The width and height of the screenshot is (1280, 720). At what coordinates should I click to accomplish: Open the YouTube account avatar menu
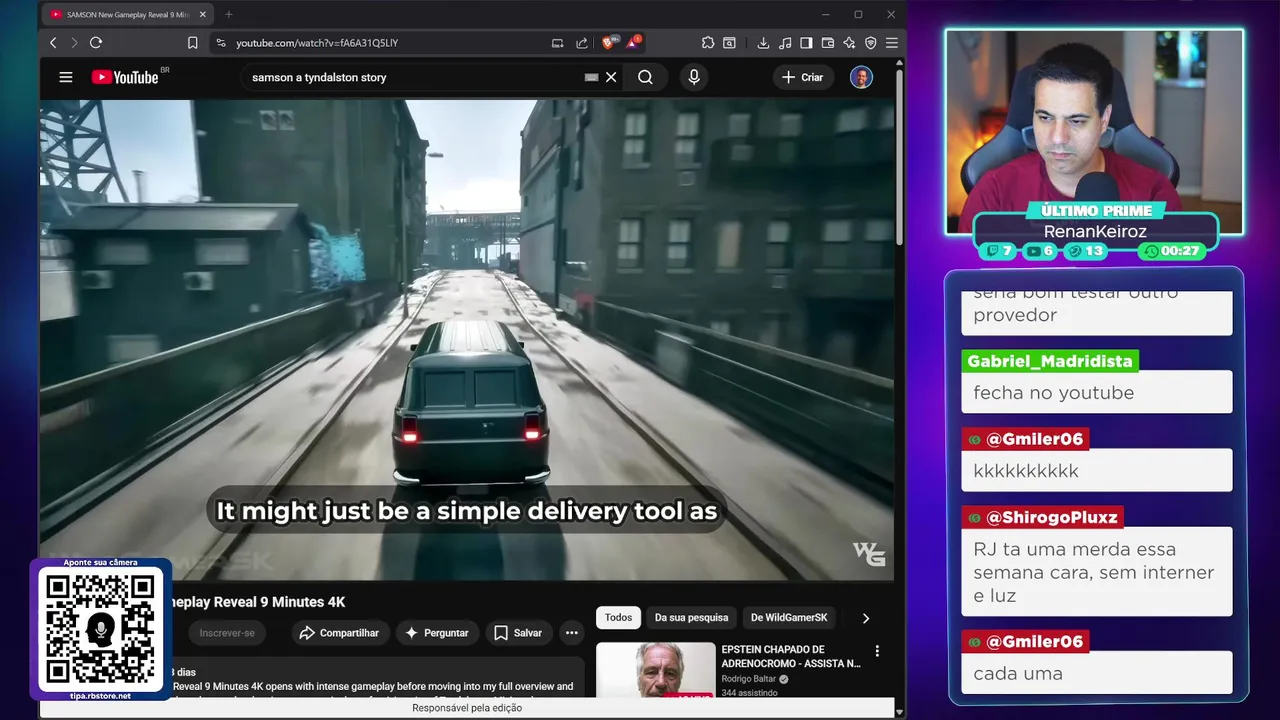(861, 77)
